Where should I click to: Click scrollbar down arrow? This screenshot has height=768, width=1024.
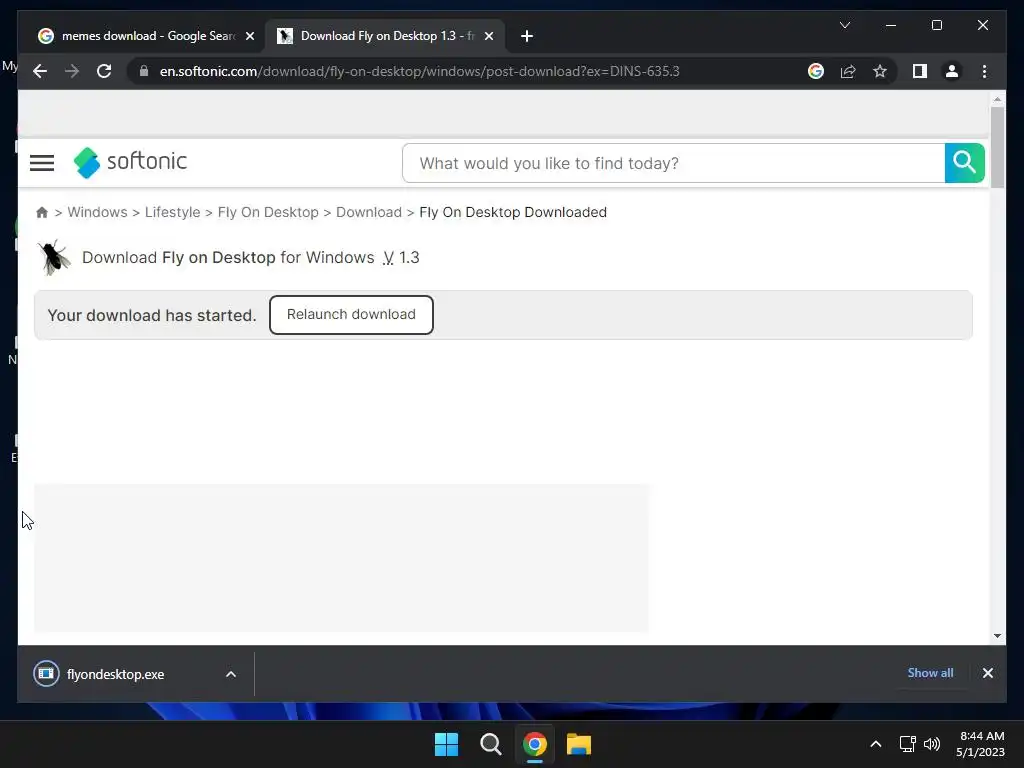(x=997, y=635)
